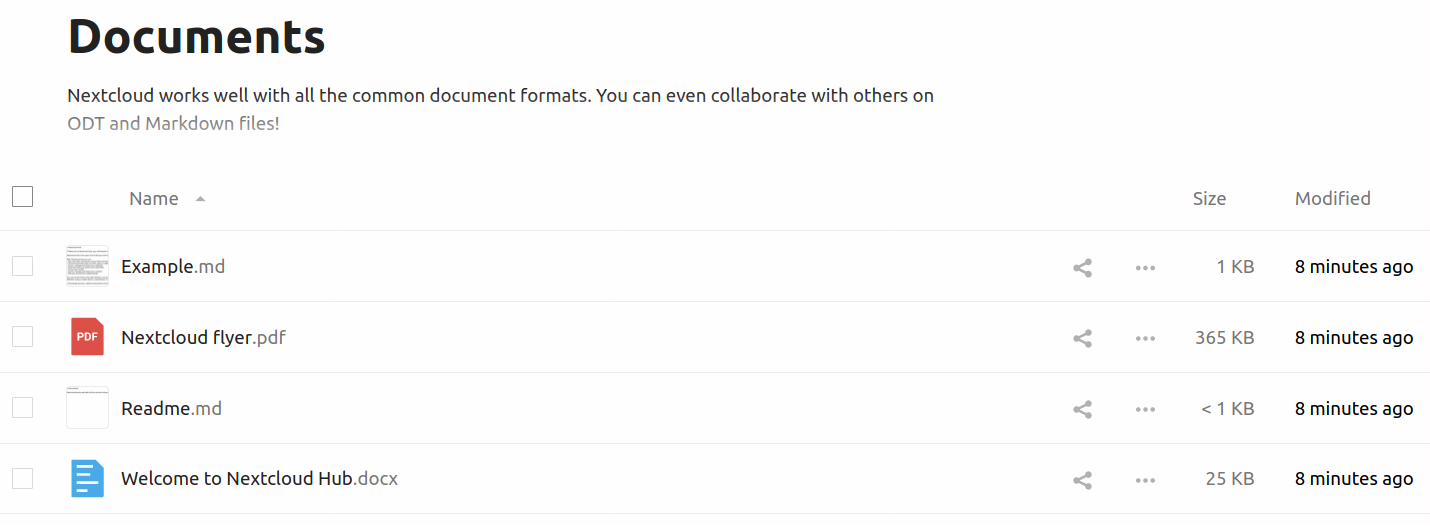
Task: Select the Example.md checkbox
Action: (x=23, y=266)
